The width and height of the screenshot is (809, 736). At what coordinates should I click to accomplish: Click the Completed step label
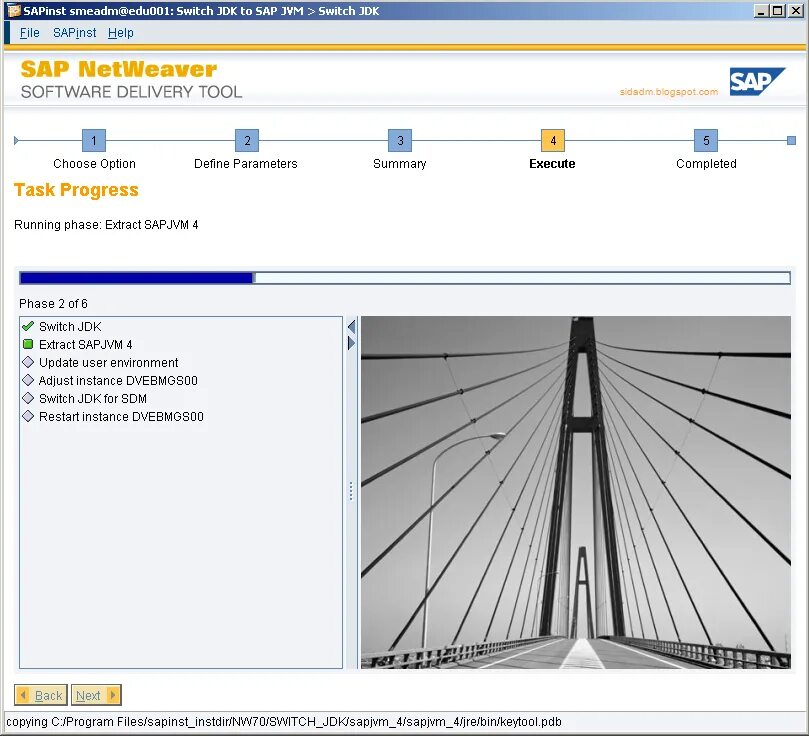click(x=706, y=163)
